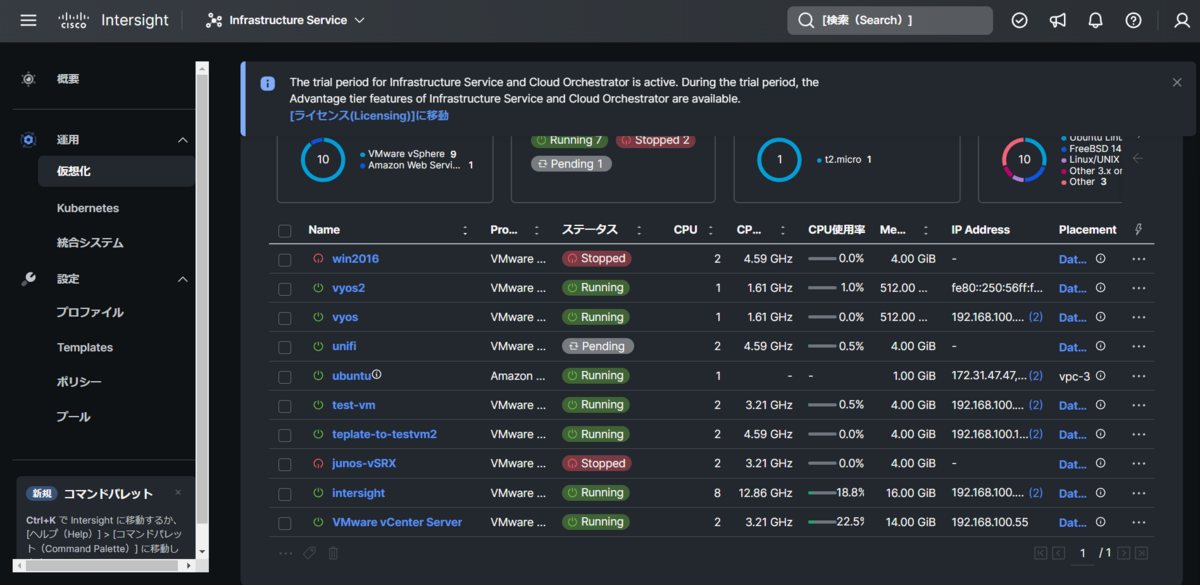
Task: Sort by the Pro... provider column
Action: coord(539,230)
